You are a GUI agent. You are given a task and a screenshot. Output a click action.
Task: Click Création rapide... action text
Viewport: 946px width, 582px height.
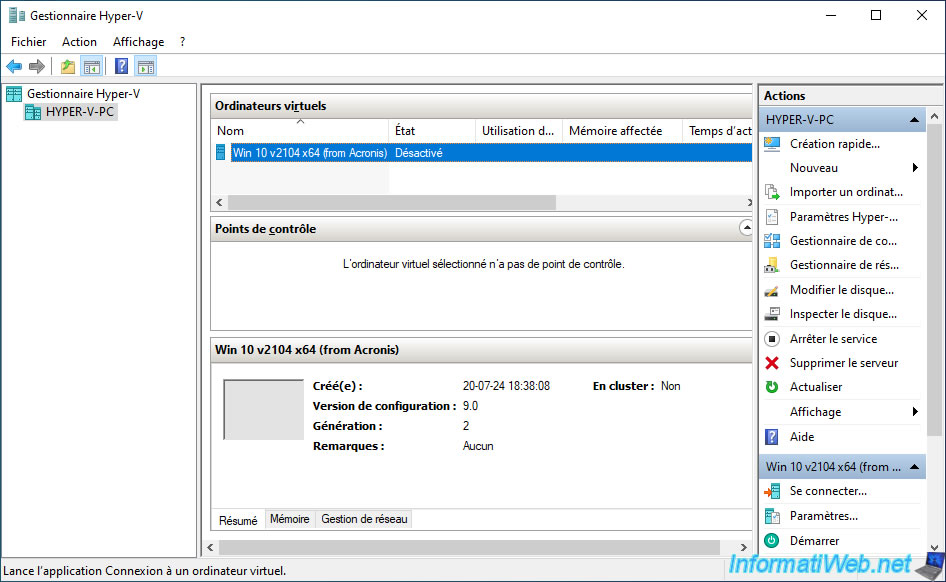click(834, 144)
